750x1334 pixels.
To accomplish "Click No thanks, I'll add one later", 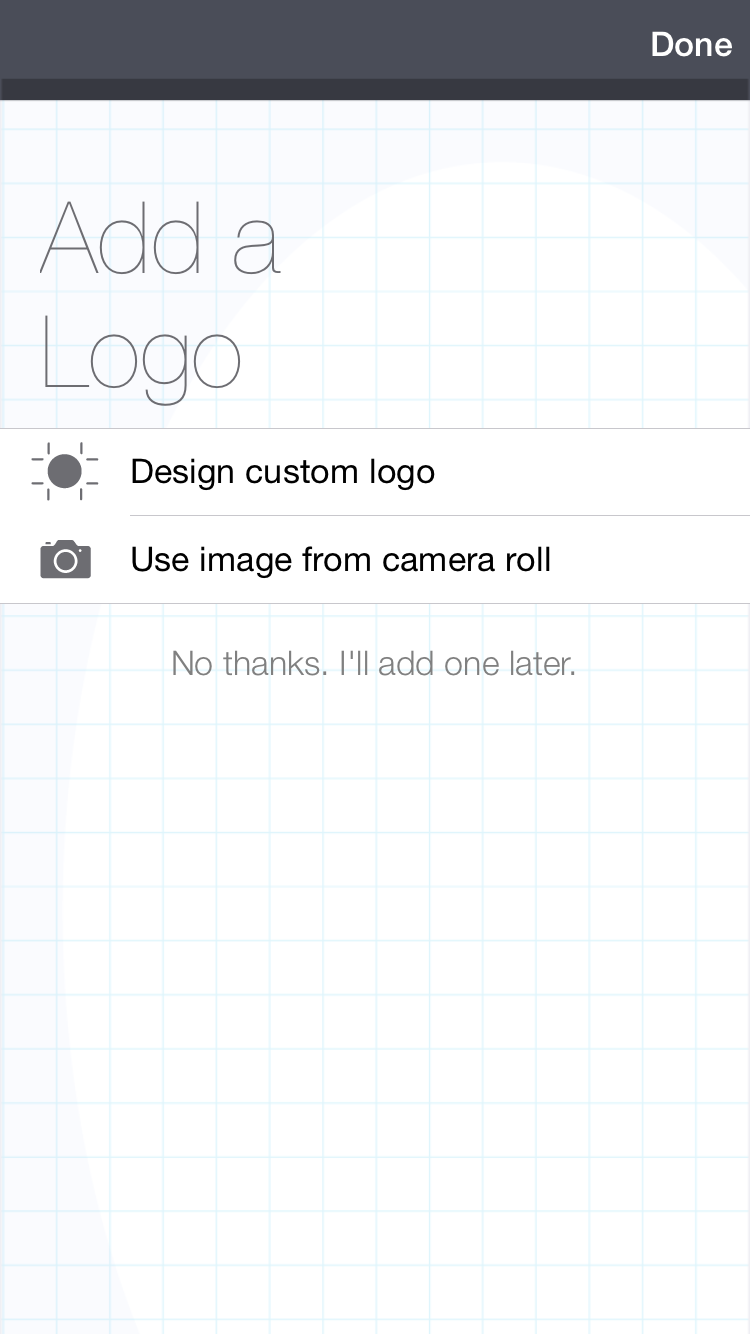I will pyautogui.click(x=374, y=663).
